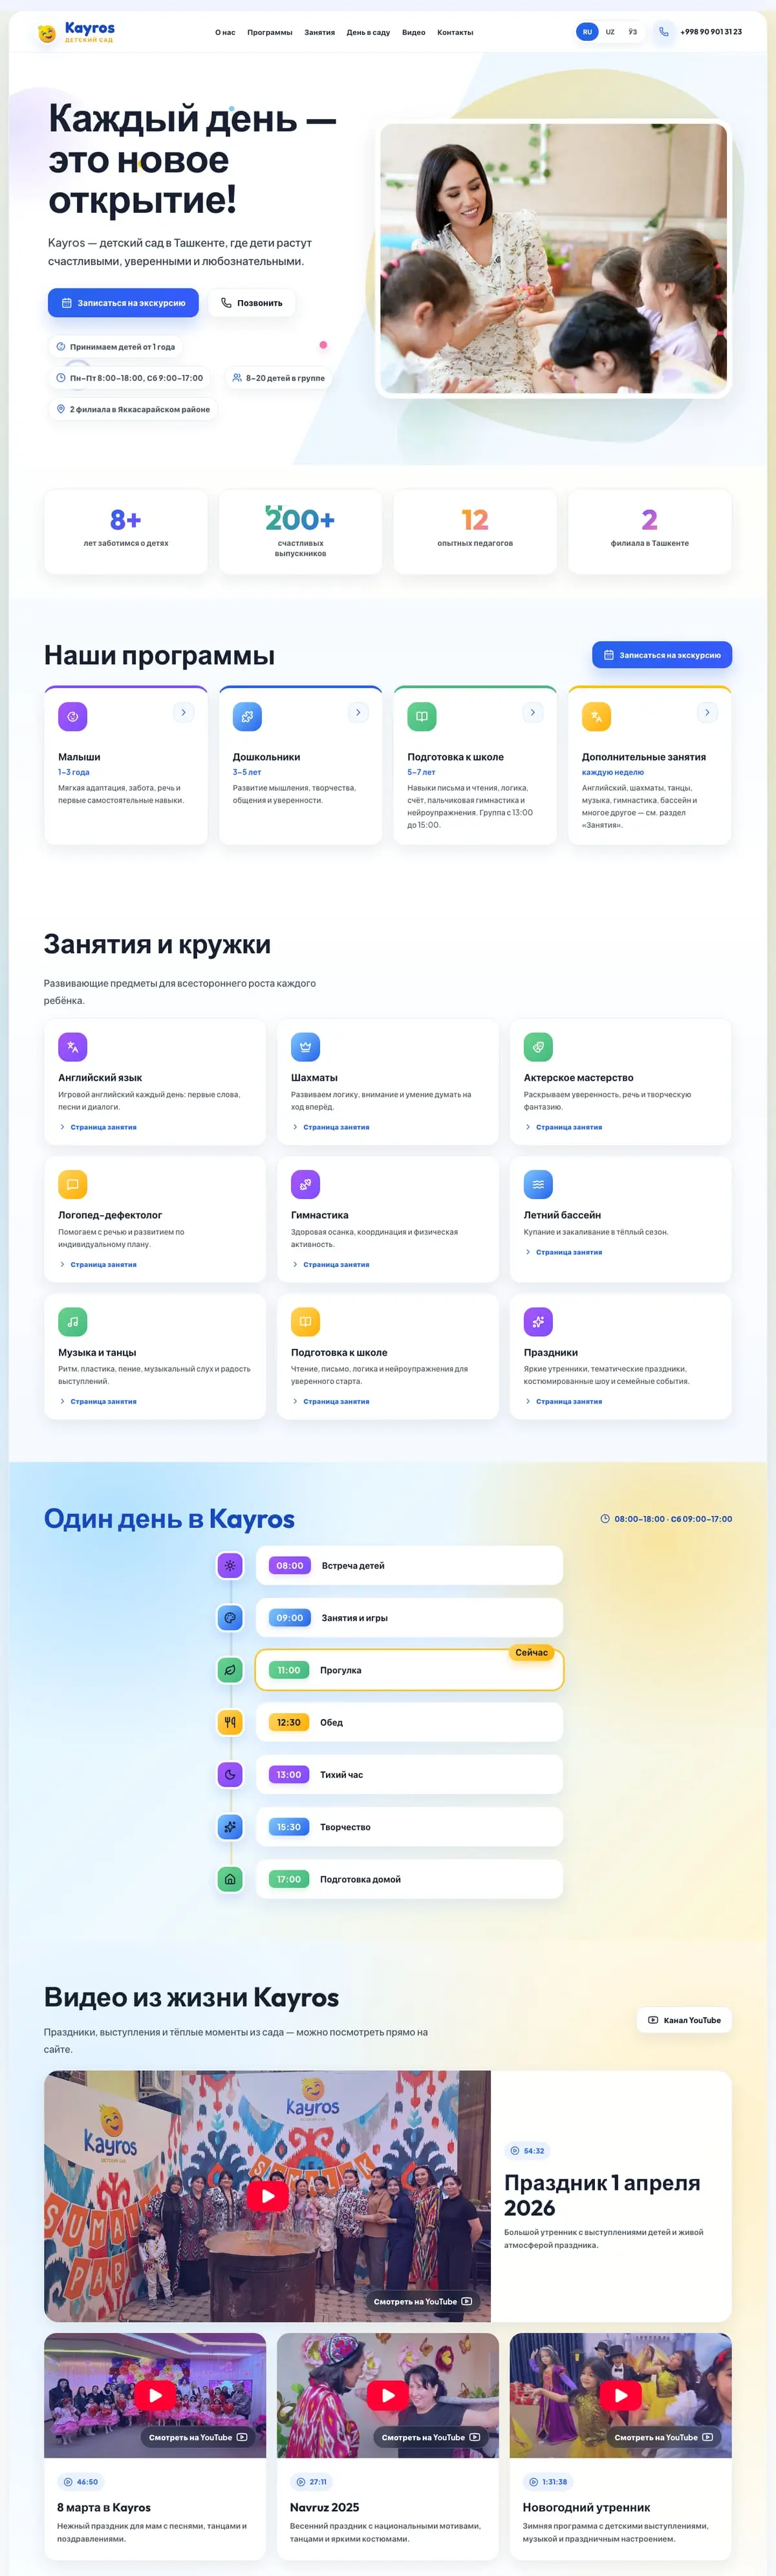The width and height of the screenshot is (776, 2576).
Task: Click the palette icon beside Занятия и игры
Action: coord(230,1617)
